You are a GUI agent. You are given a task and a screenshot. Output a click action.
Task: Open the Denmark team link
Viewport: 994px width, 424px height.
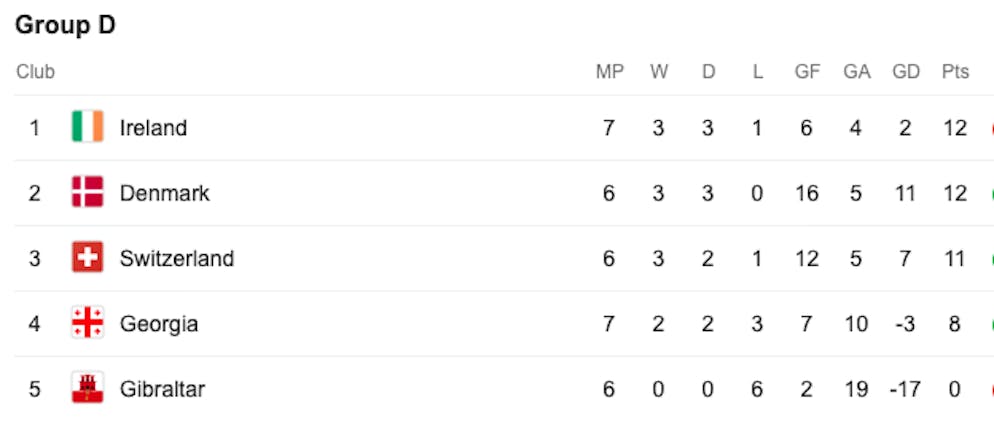[164, 193]
